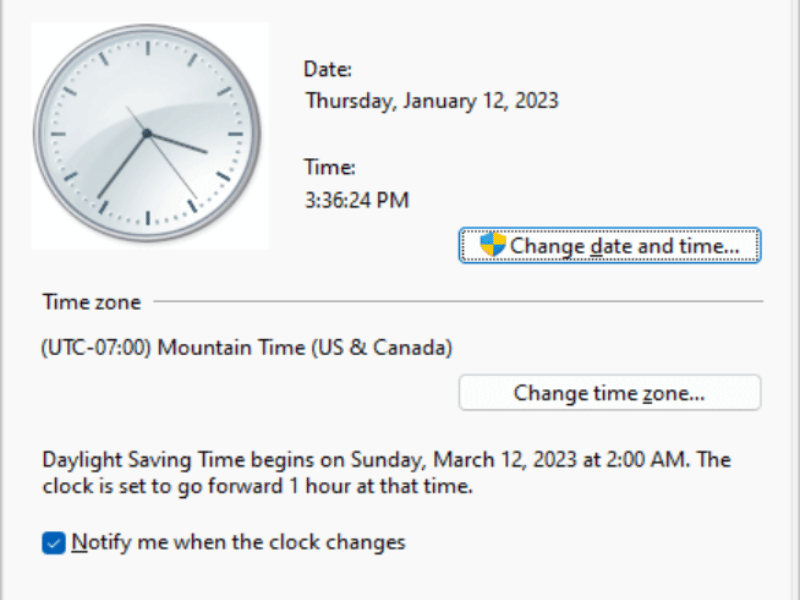The height and width of the screenshot is (600, 800).
Task: Click the center pivot of the analog clock
Action: pyautogui.click(x=147, y=134)
